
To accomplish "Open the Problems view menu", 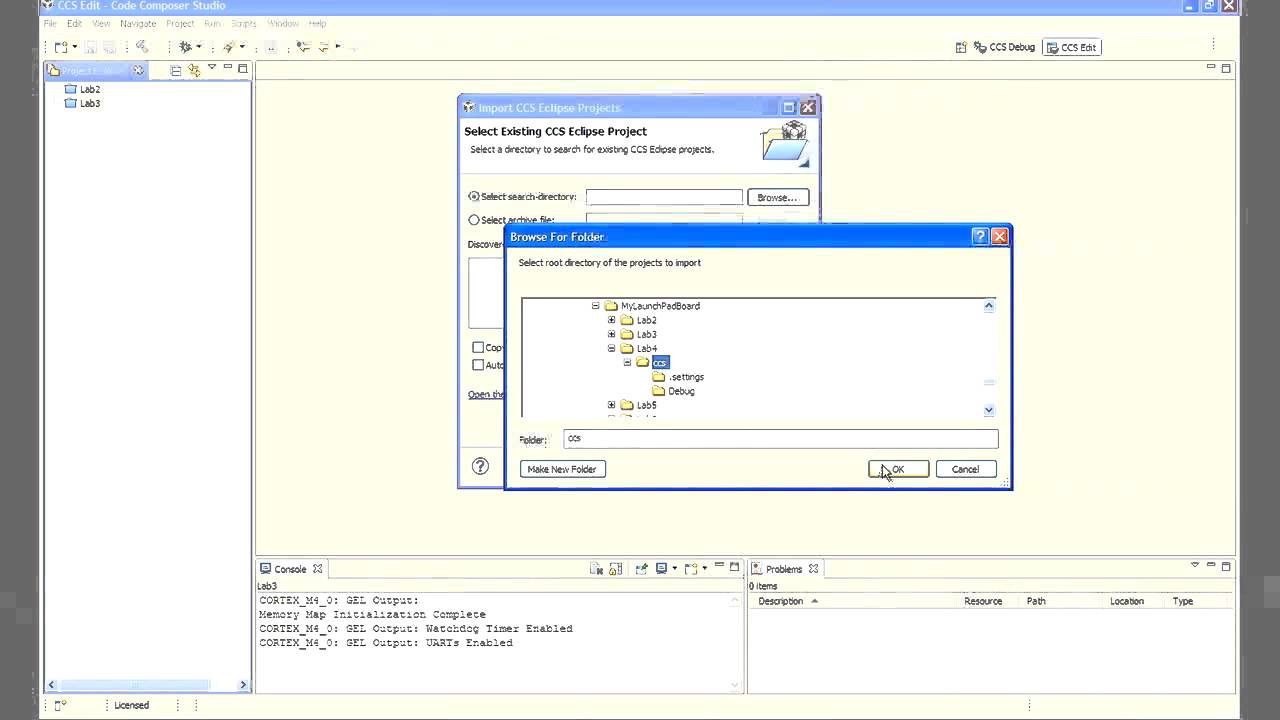I will click(1194, 567).
